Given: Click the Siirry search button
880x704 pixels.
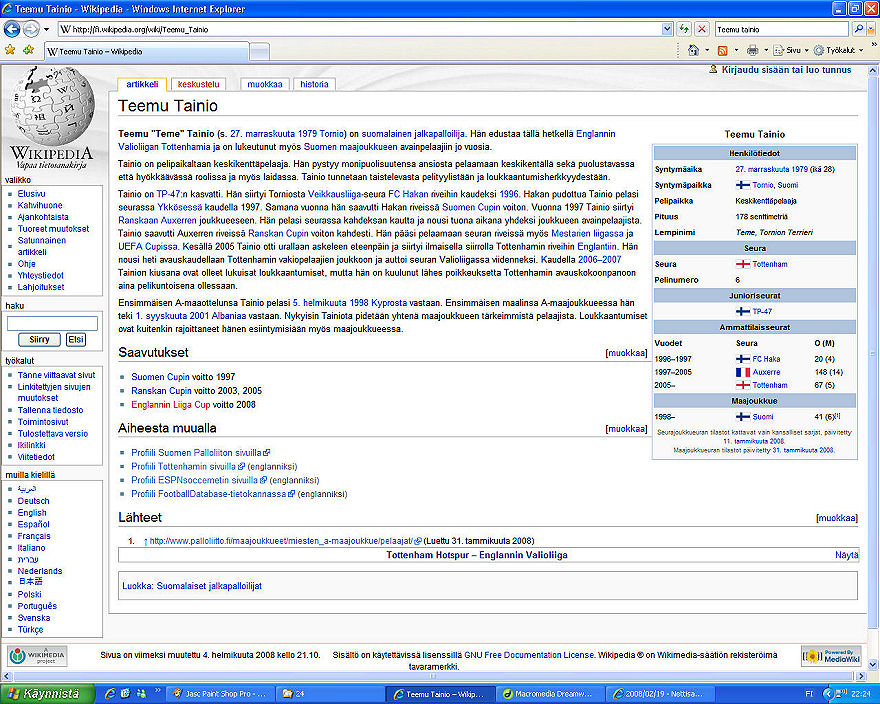Looking at the screenshot, I should tap(39, 339).
